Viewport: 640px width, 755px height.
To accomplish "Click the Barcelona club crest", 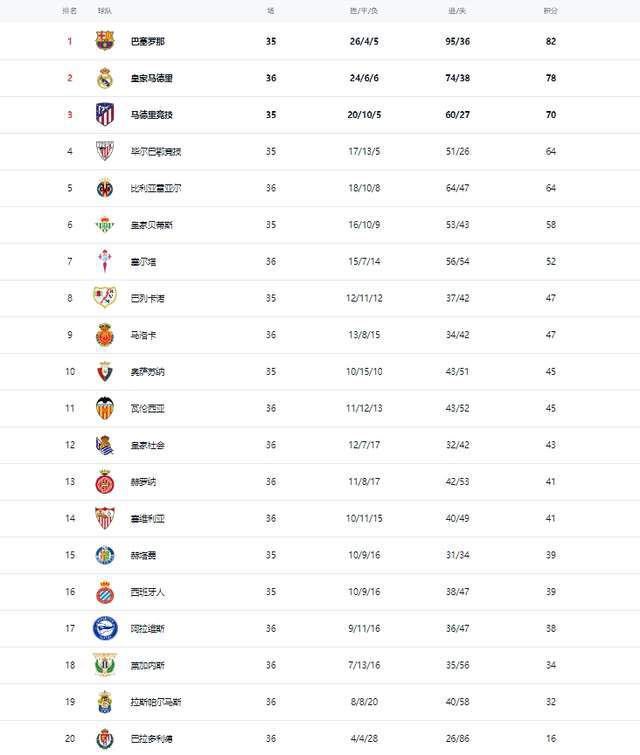I will click(x=104, y=41).
